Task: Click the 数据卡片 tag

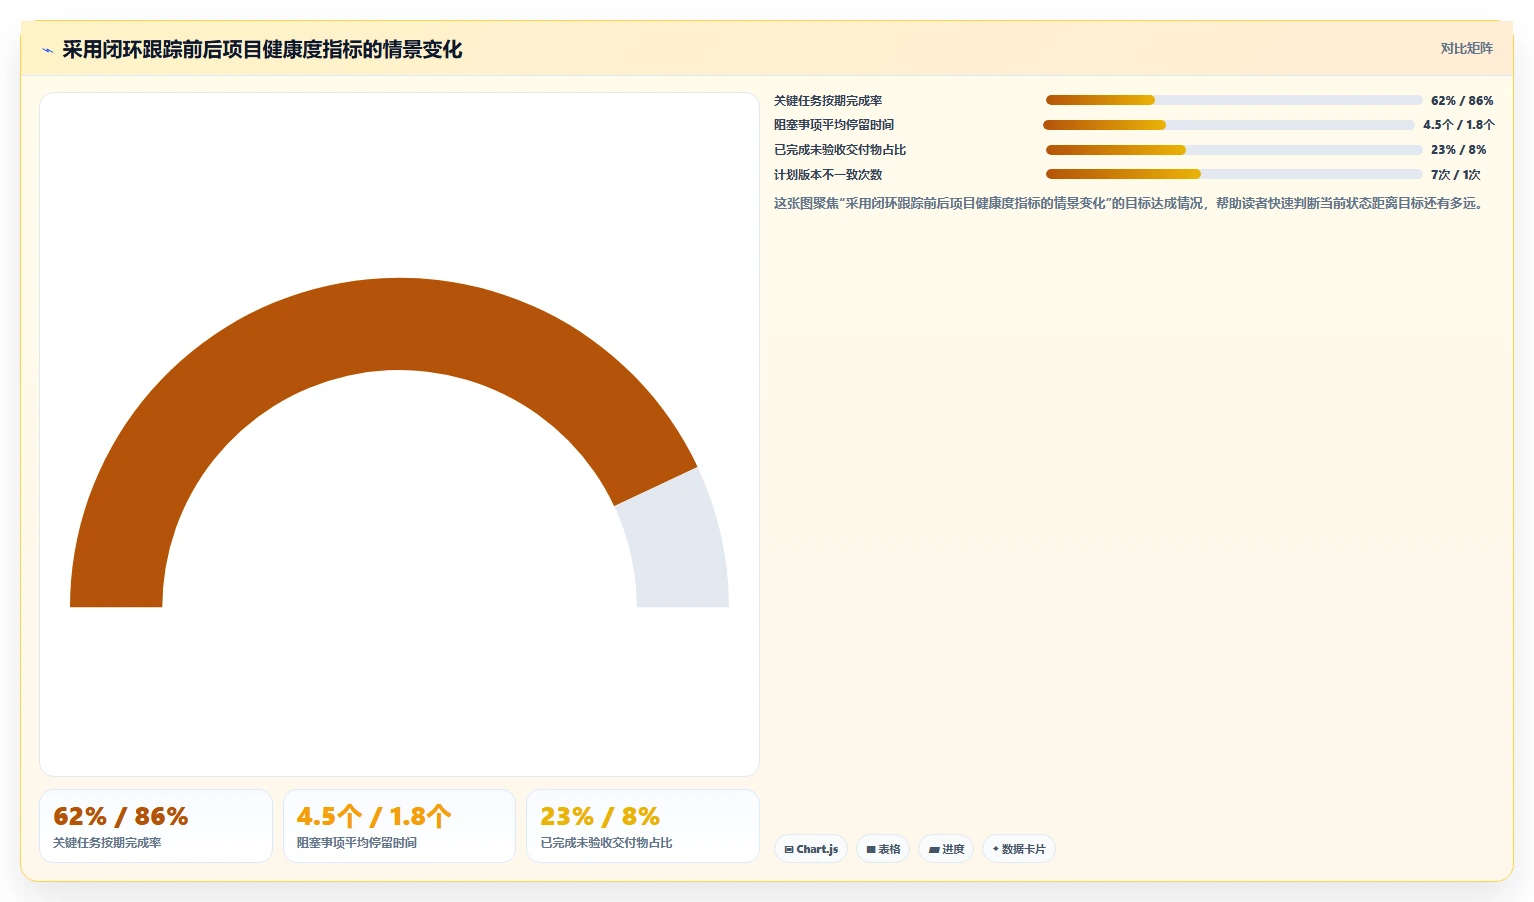Action: (x=1018, y=849)
